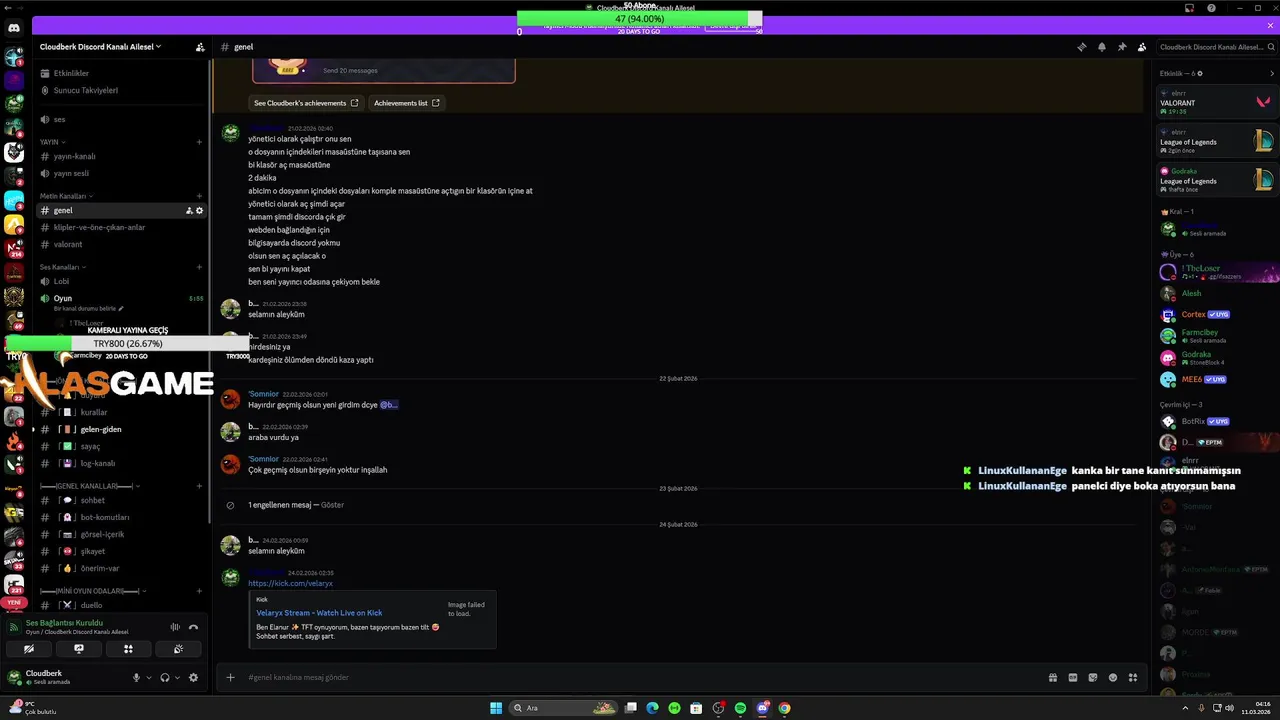The image size is (1280, 720).
Task: Collapse the YAYIN category
Action: [x=53, y=142]
